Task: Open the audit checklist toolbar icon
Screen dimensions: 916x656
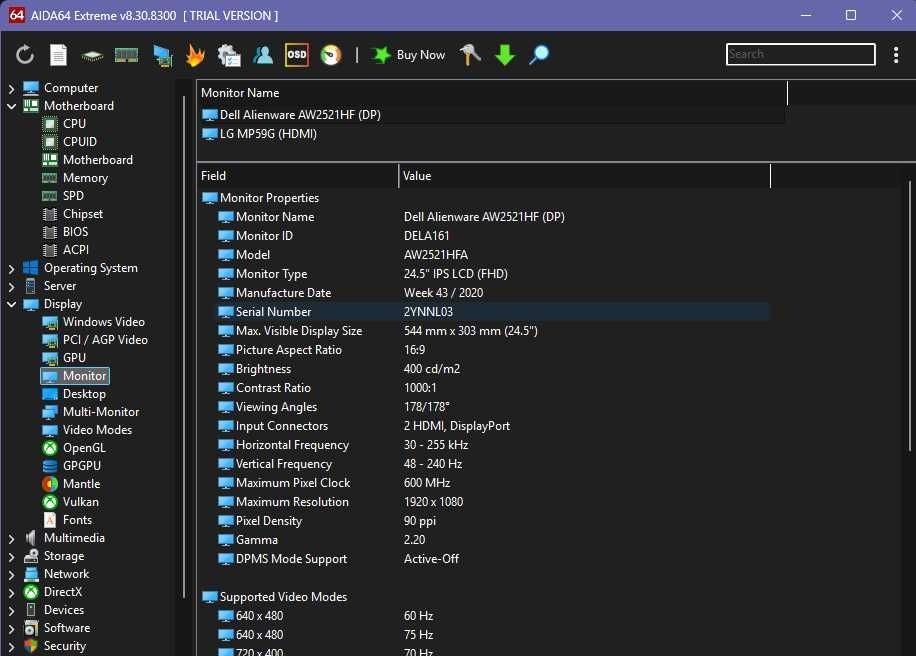Action: [x=229, y=55]
